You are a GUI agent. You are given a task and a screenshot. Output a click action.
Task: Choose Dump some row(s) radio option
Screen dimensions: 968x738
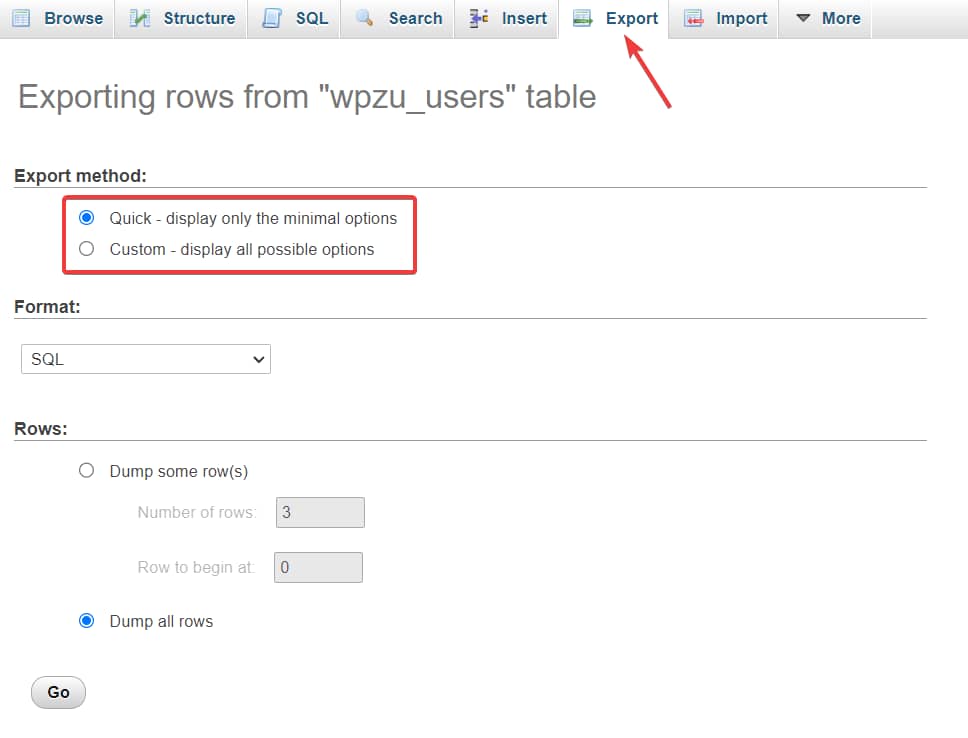(86, 471)
